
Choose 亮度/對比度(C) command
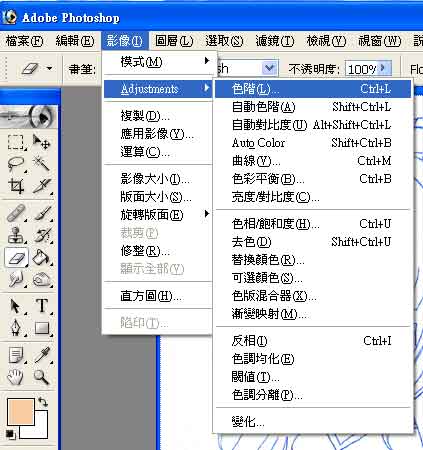click(x=313, y=197)
